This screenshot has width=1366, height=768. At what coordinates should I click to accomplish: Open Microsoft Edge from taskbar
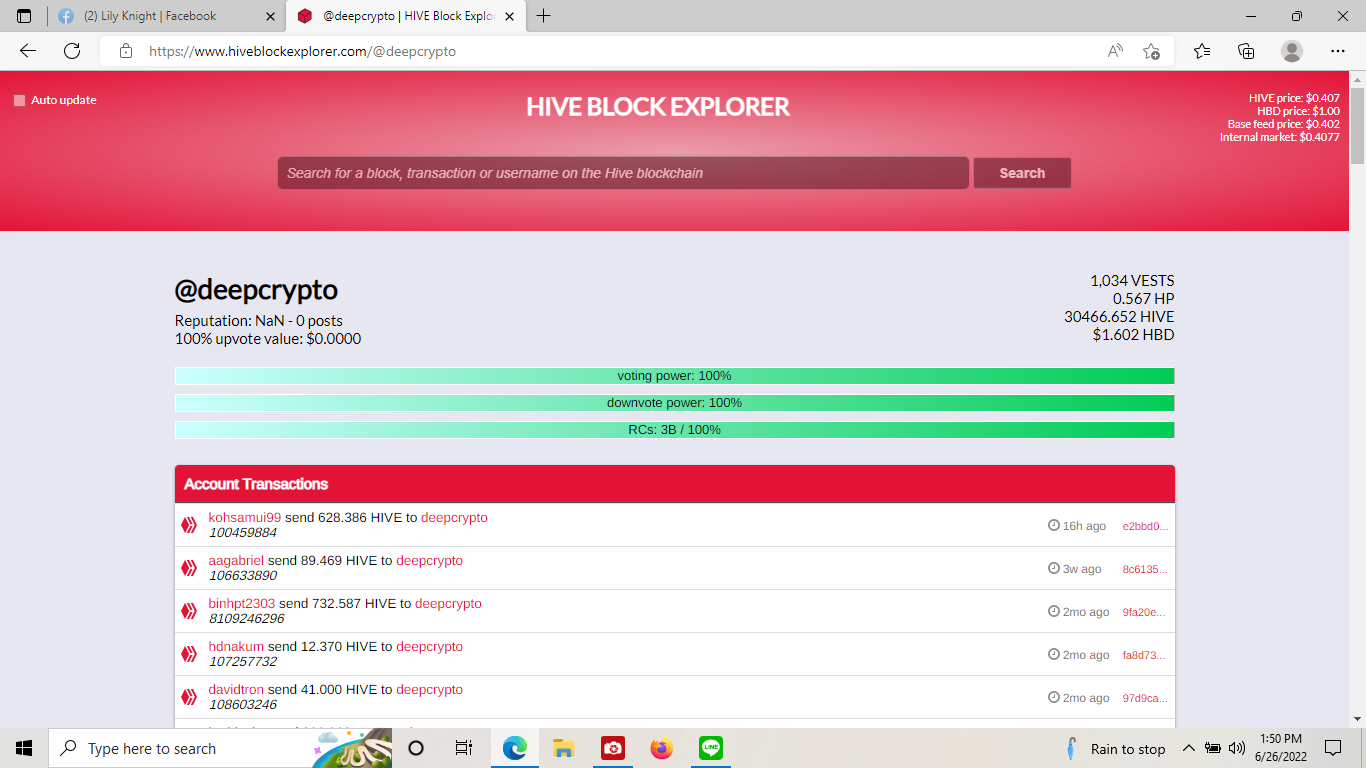click(x=515, y=748)
